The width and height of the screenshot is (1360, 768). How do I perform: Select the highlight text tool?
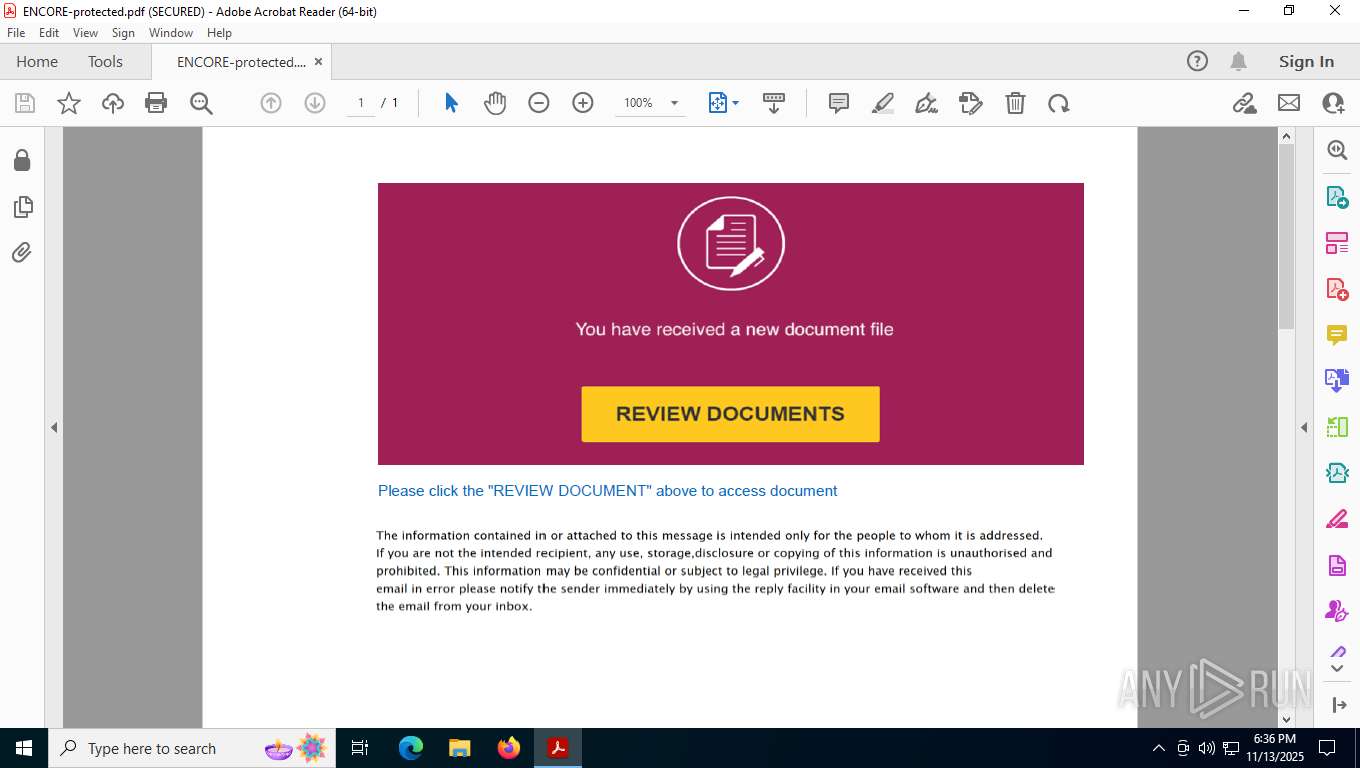point(883,103)
